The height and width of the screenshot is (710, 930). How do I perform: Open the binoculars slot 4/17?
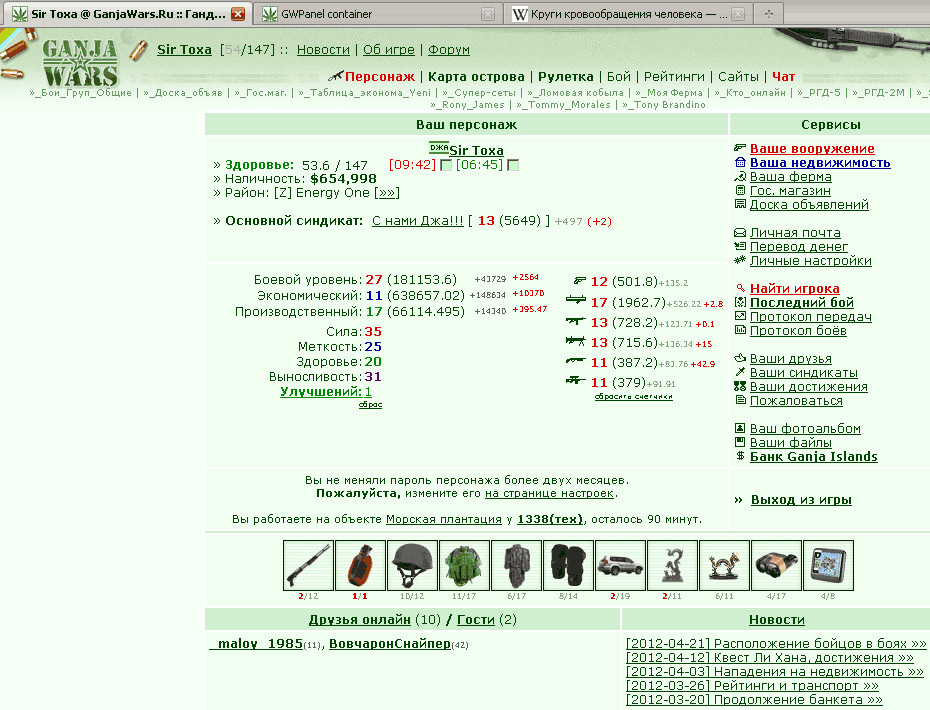pos(776,565)
